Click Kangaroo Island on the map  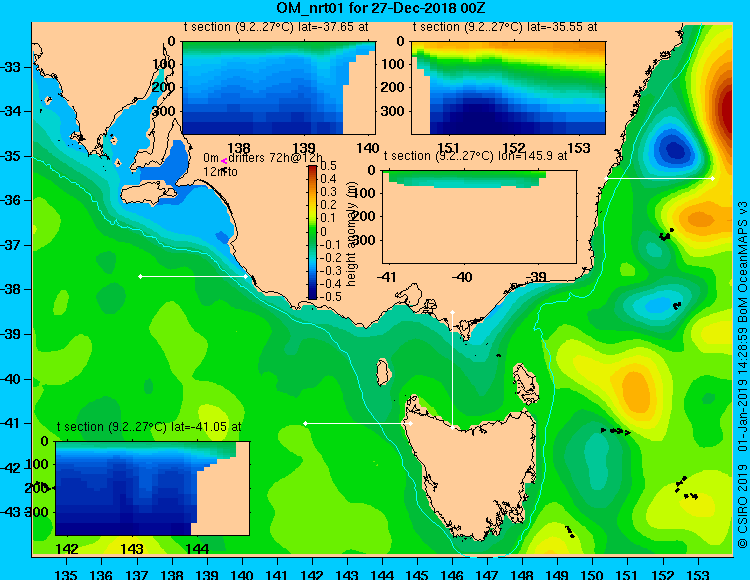[149, 192]
